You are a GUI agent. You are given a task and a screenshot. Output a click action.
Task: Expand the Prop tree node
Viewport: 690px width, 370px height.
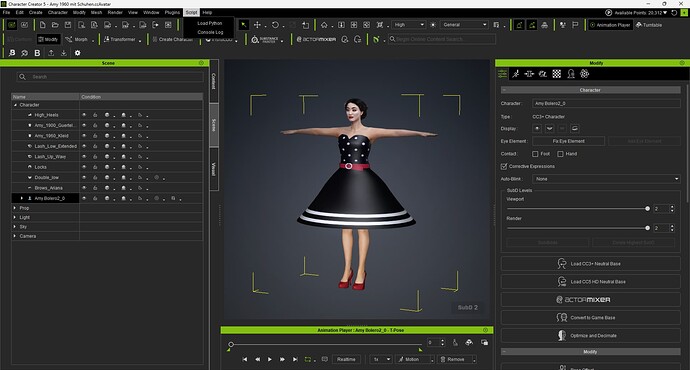[x=15, y=208]
